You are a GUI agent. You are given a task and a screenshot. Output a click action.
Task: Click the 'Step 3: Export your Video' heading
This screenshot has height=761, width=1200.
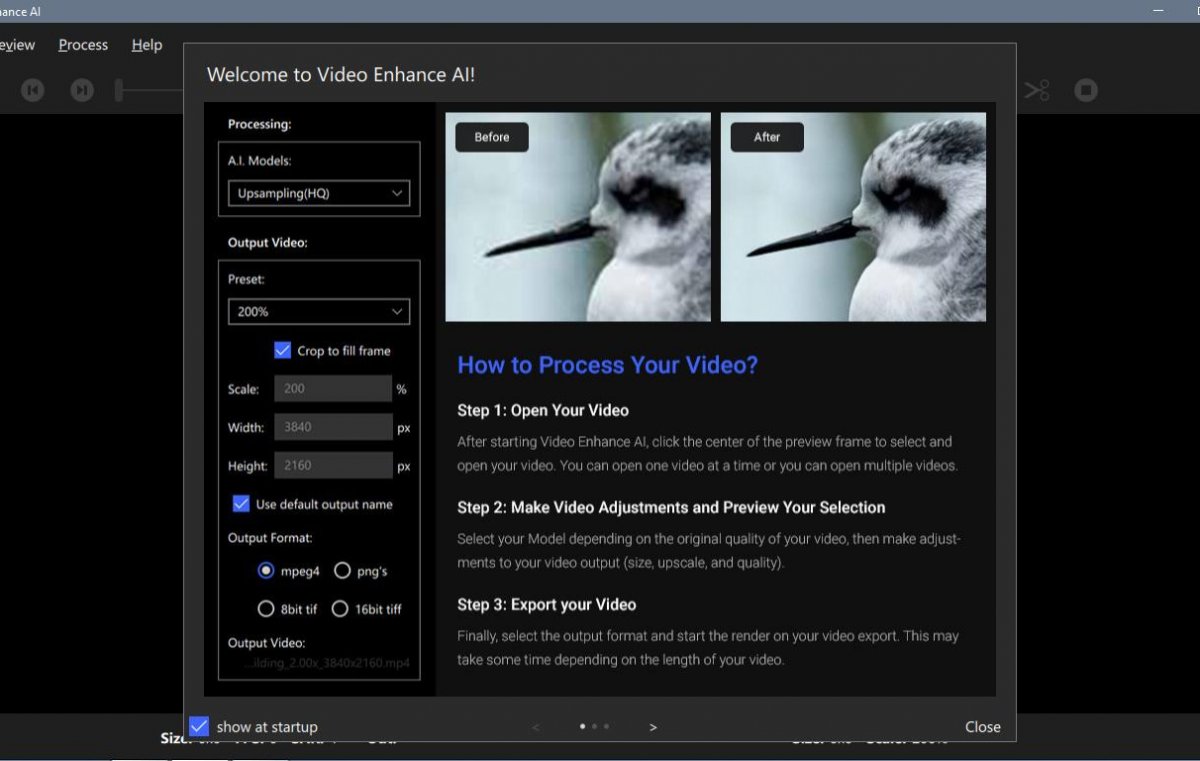(x=547, y=604)
